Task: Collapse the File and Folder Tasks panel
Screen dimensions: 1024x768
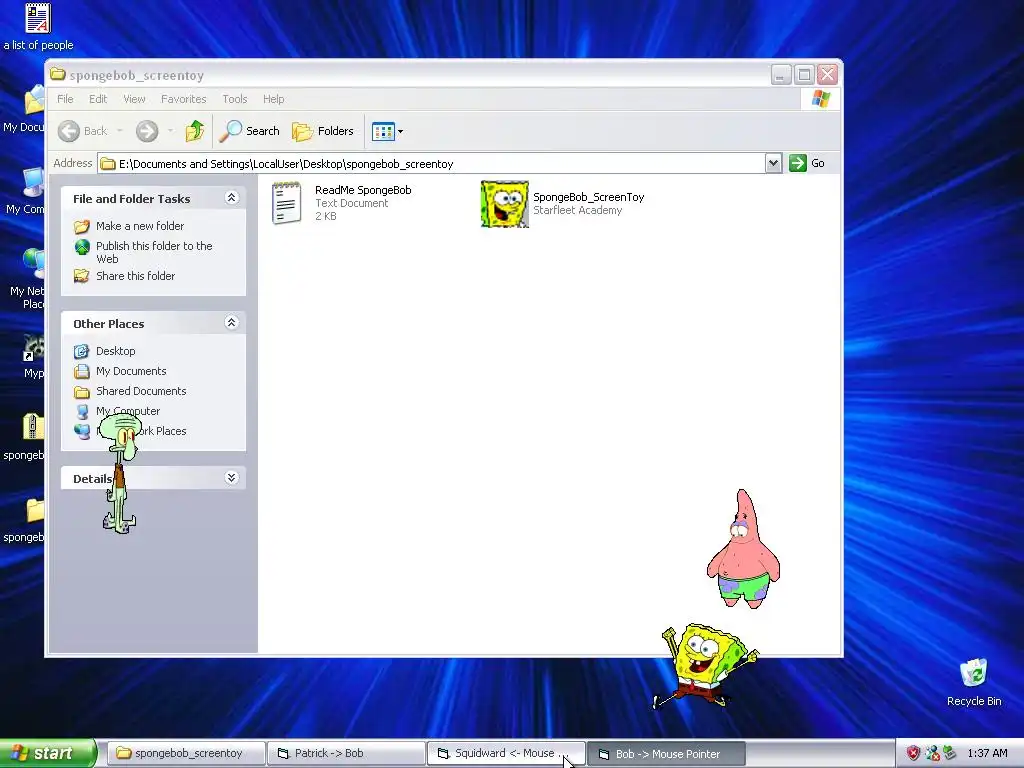Action: (231, 198)
